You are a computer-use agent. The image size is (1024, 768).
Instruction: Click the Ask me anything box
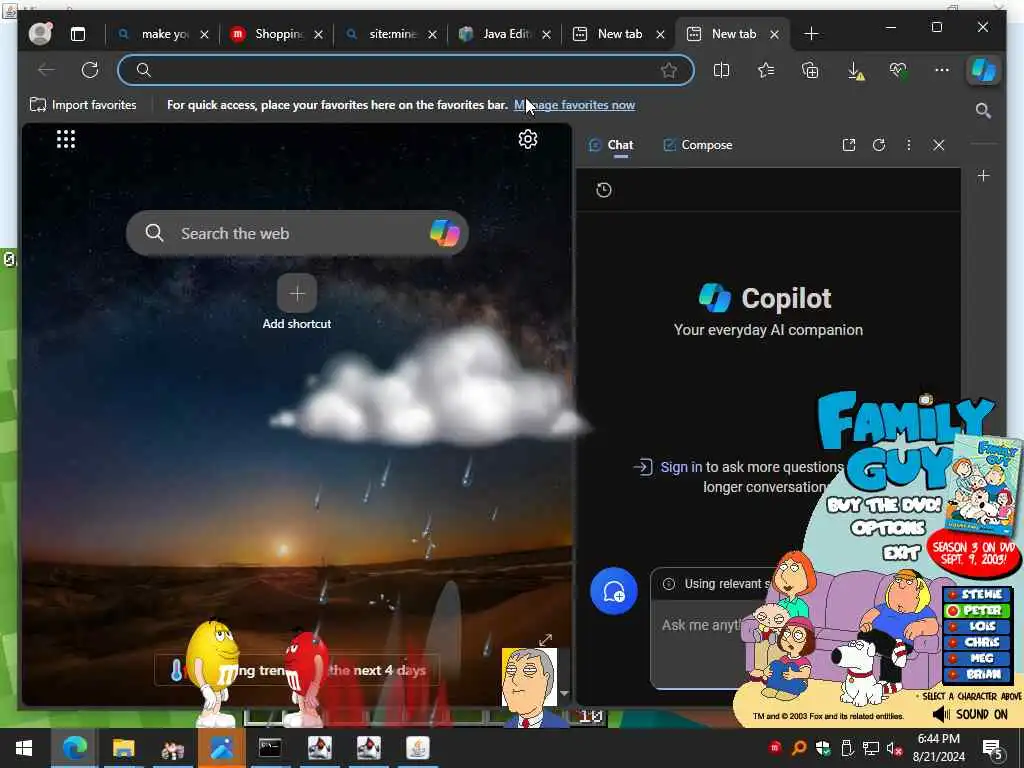[702, 625]
